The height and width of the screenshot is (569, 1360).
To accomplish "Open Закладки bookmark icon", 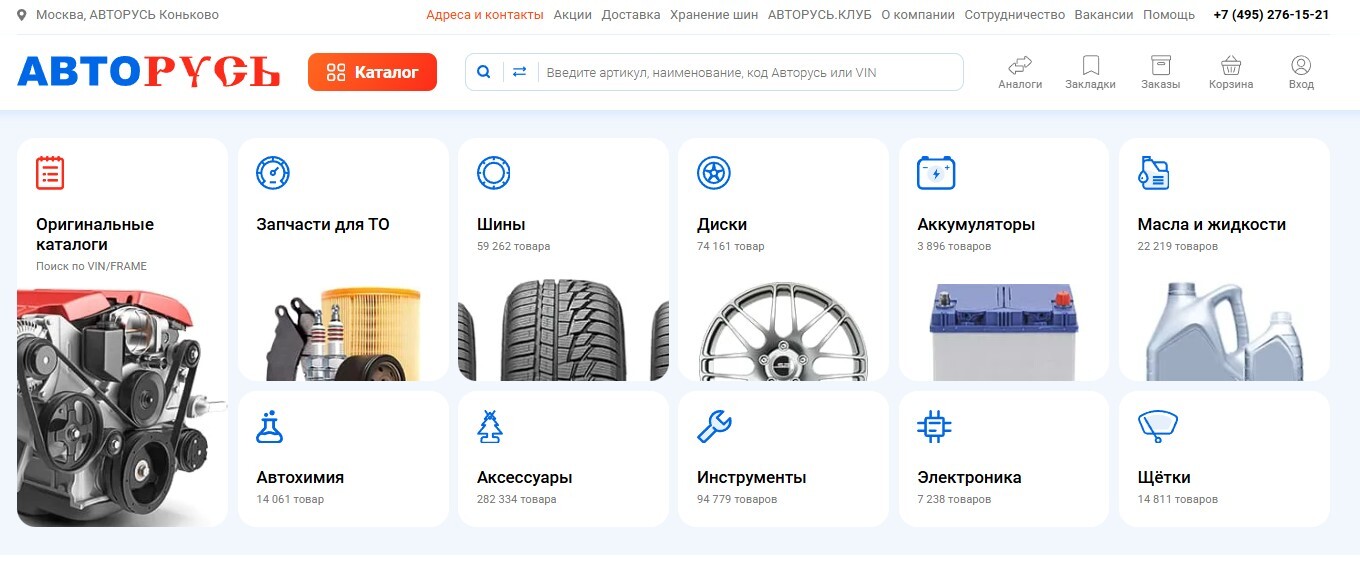I will tap(1091, 65).
